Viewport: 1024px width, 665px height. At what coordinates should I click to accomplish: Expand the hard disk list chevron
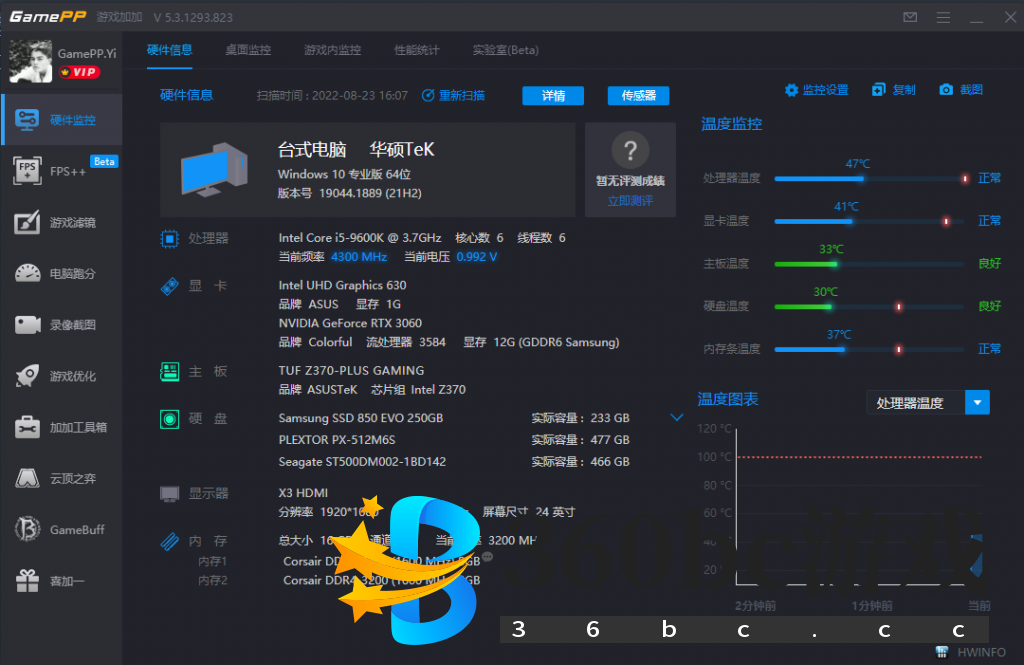click(677, 417)
